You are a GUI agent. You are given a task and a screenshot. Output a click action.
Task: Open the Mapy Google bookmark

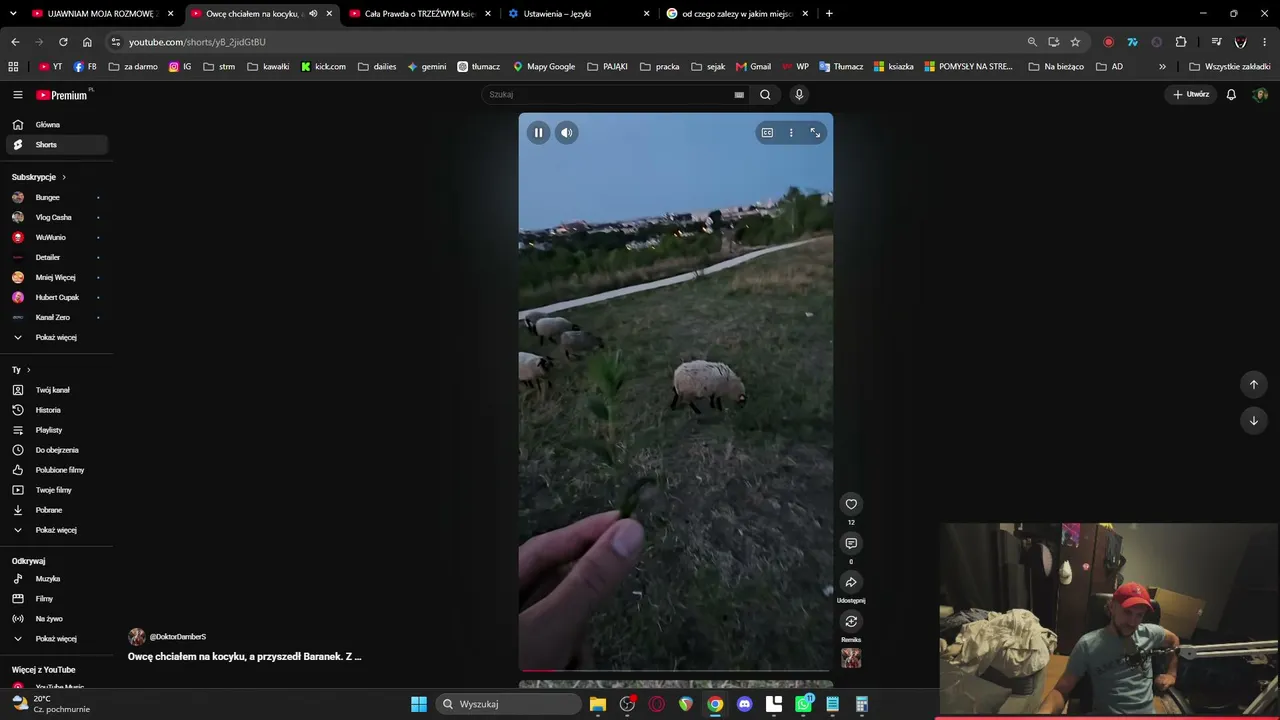click(544, 67)
